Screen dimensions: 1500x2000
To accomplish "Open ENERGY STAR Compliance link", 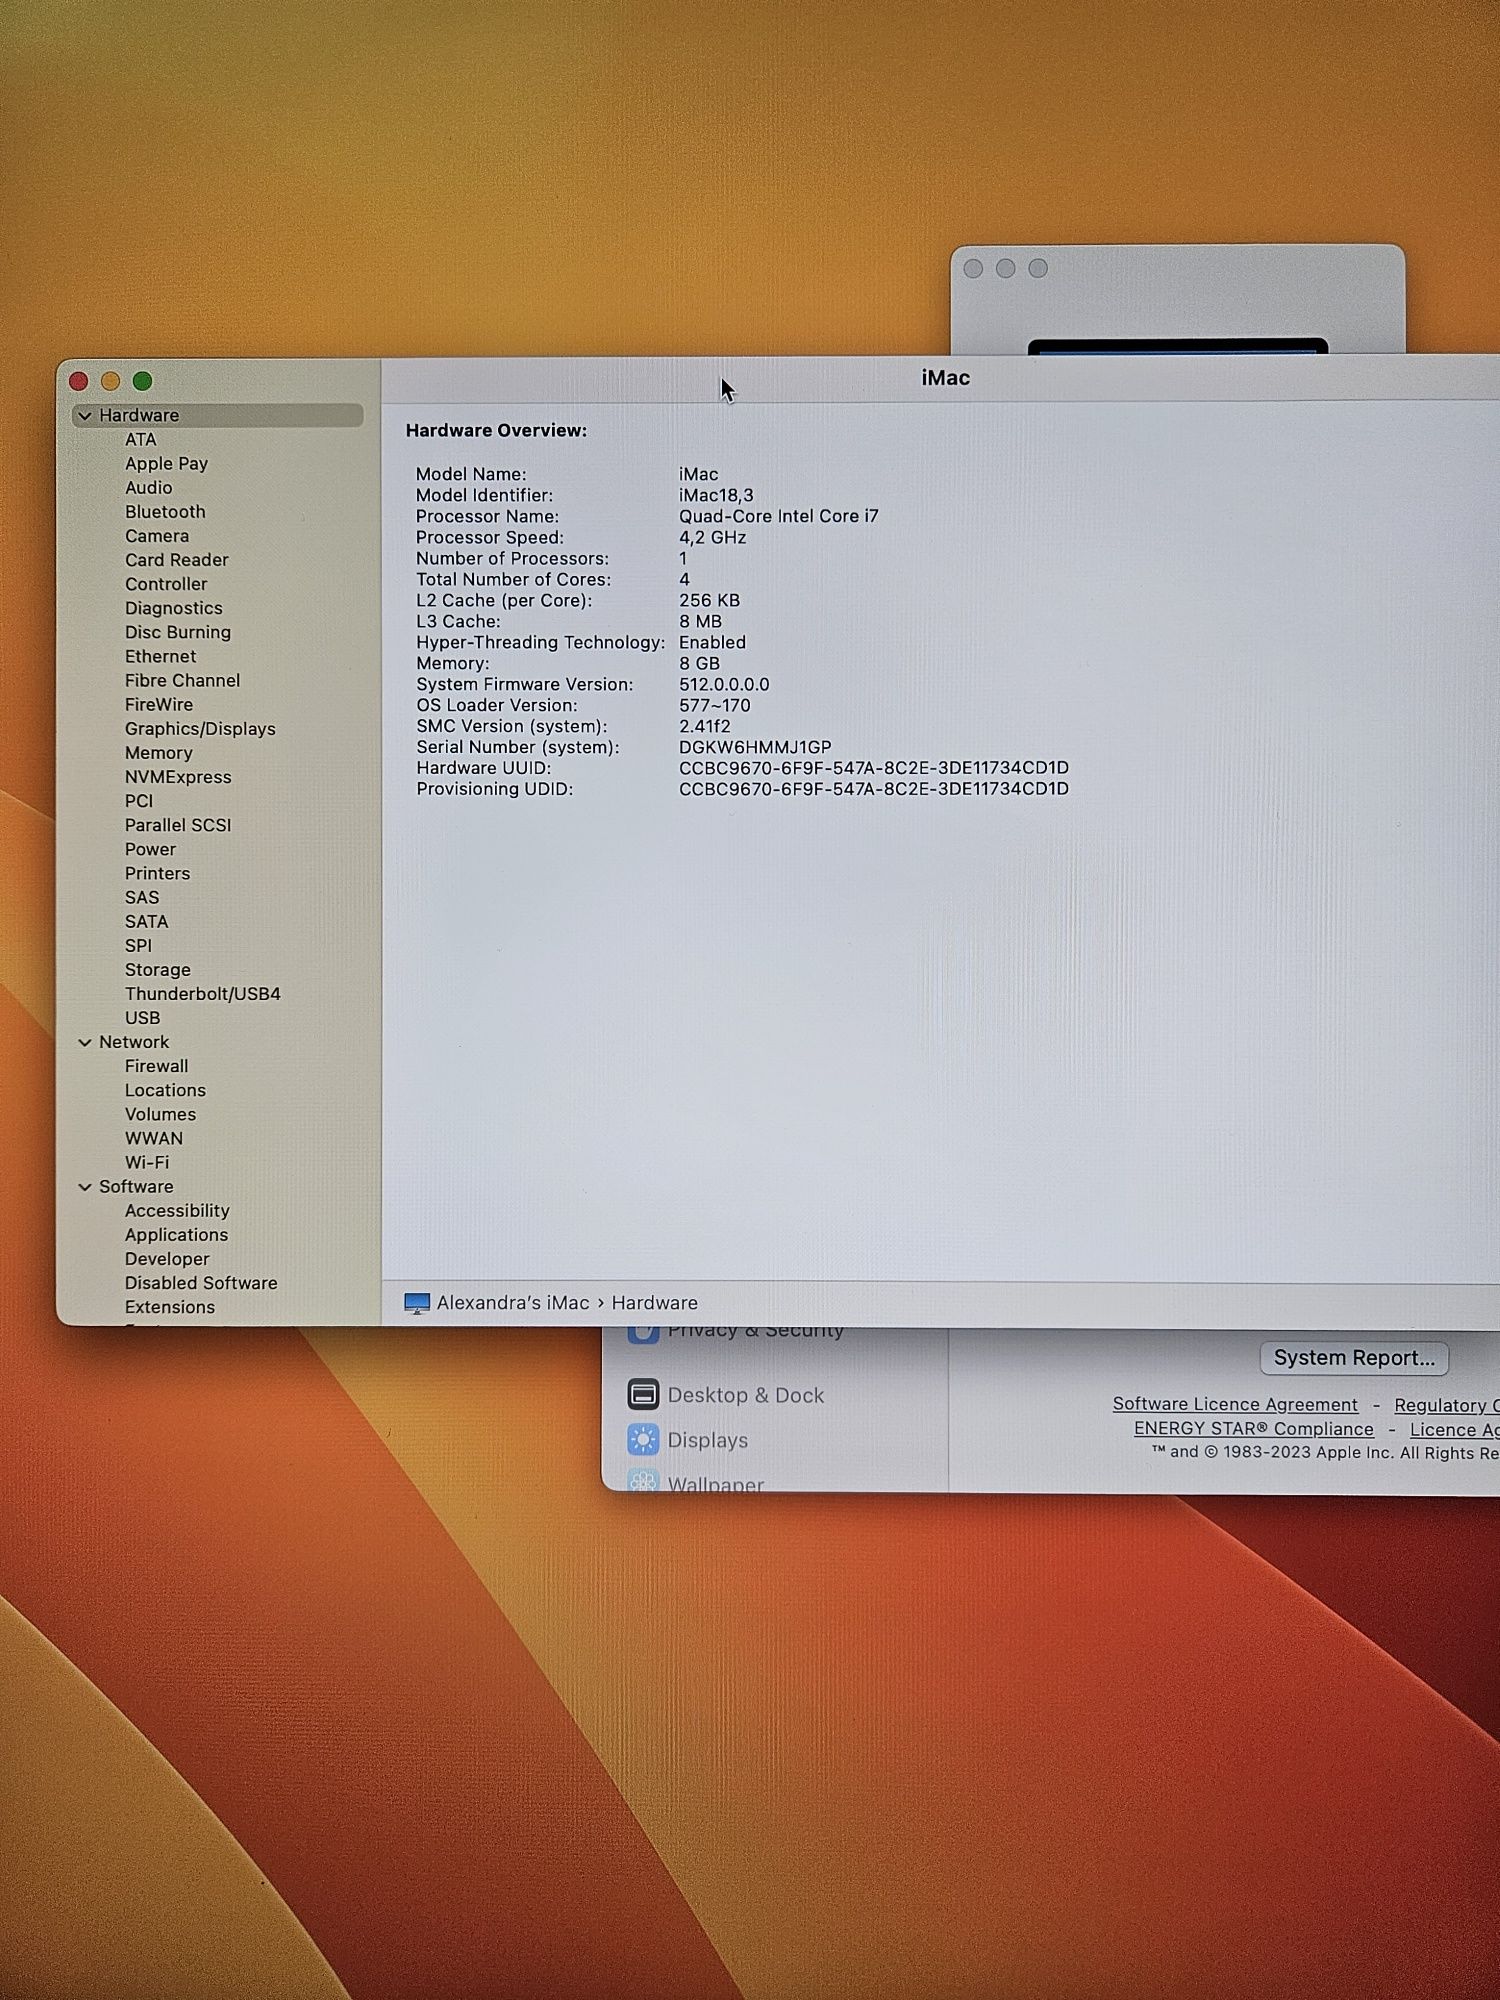I will tap(1253, 1429).
